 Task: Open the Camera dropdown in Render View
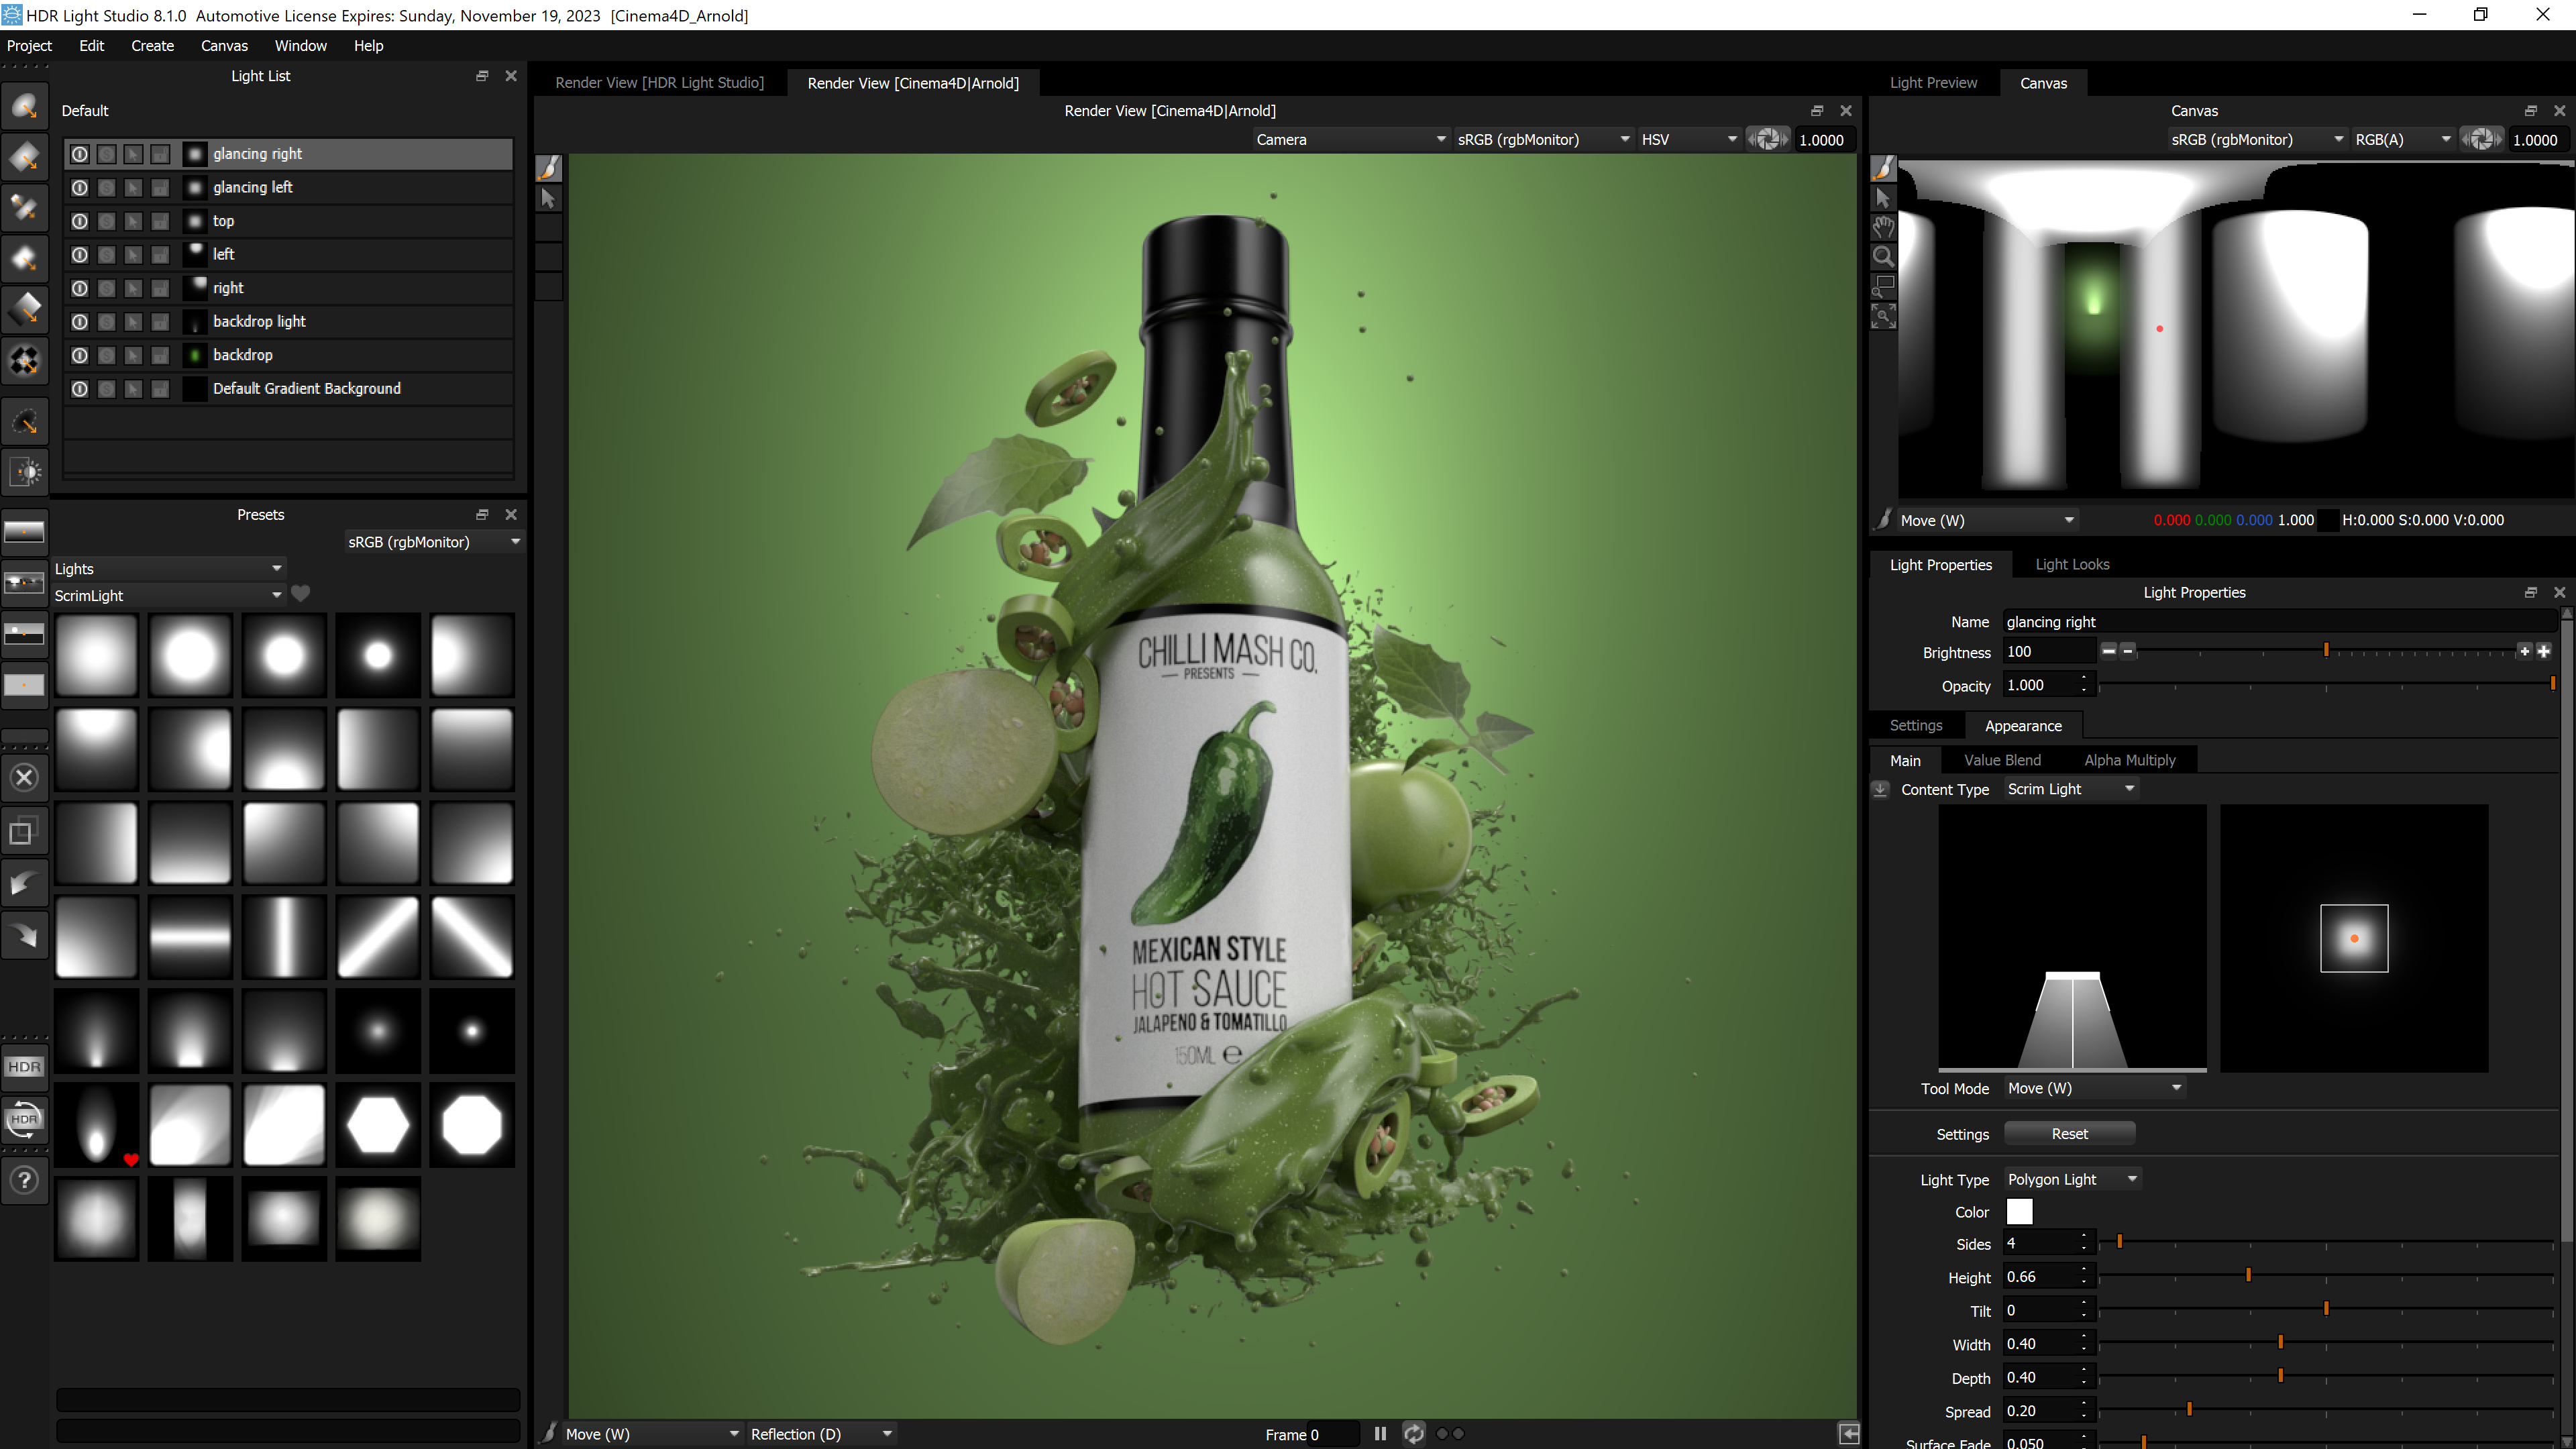1350,140
